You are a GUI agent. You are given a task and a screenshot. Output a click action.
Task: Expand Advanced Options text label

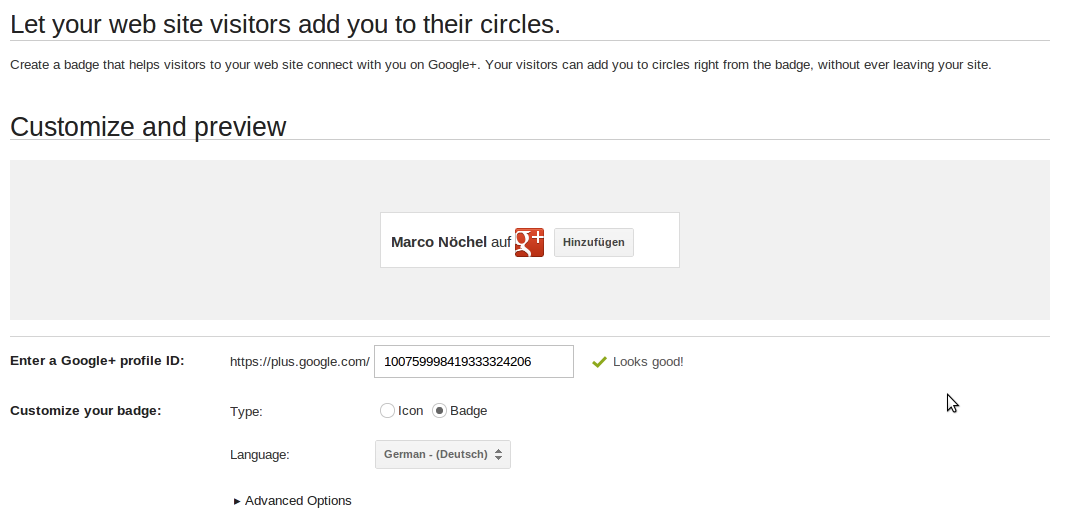tap(298, 501)
